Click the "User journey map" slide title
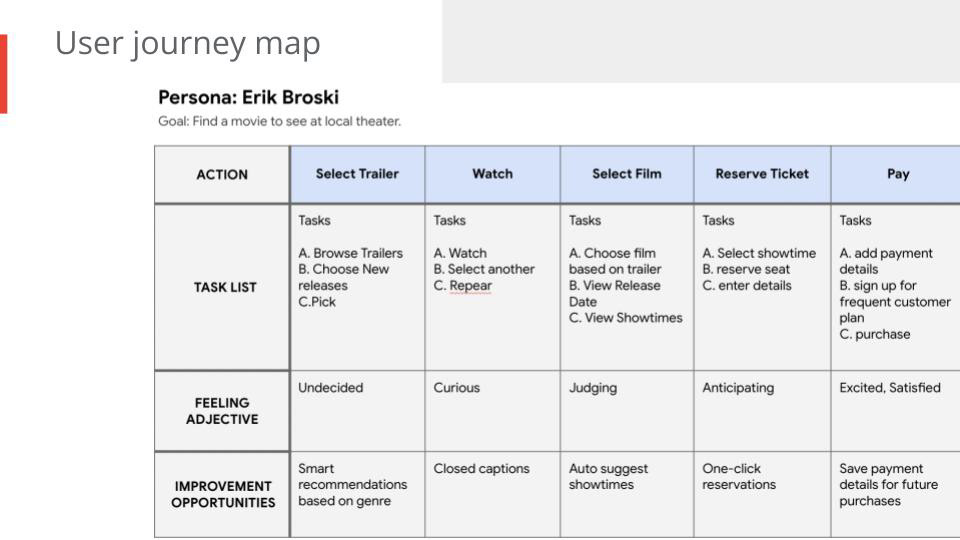 pyautogui.click(x=188, y=43)
